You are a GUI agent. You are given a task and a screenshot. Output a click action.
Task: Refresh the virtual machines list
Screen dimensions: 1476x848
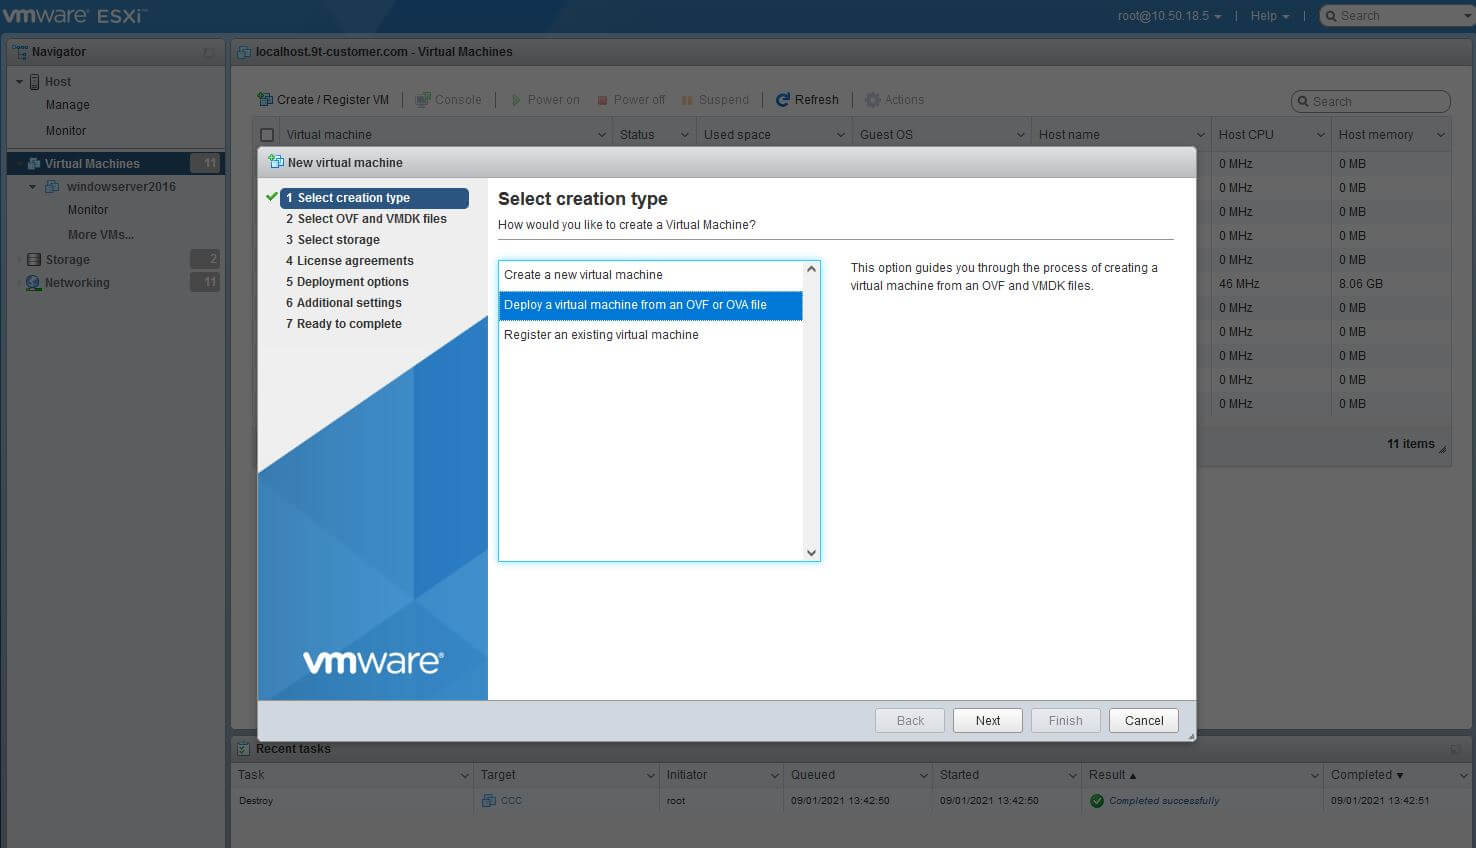783,99
